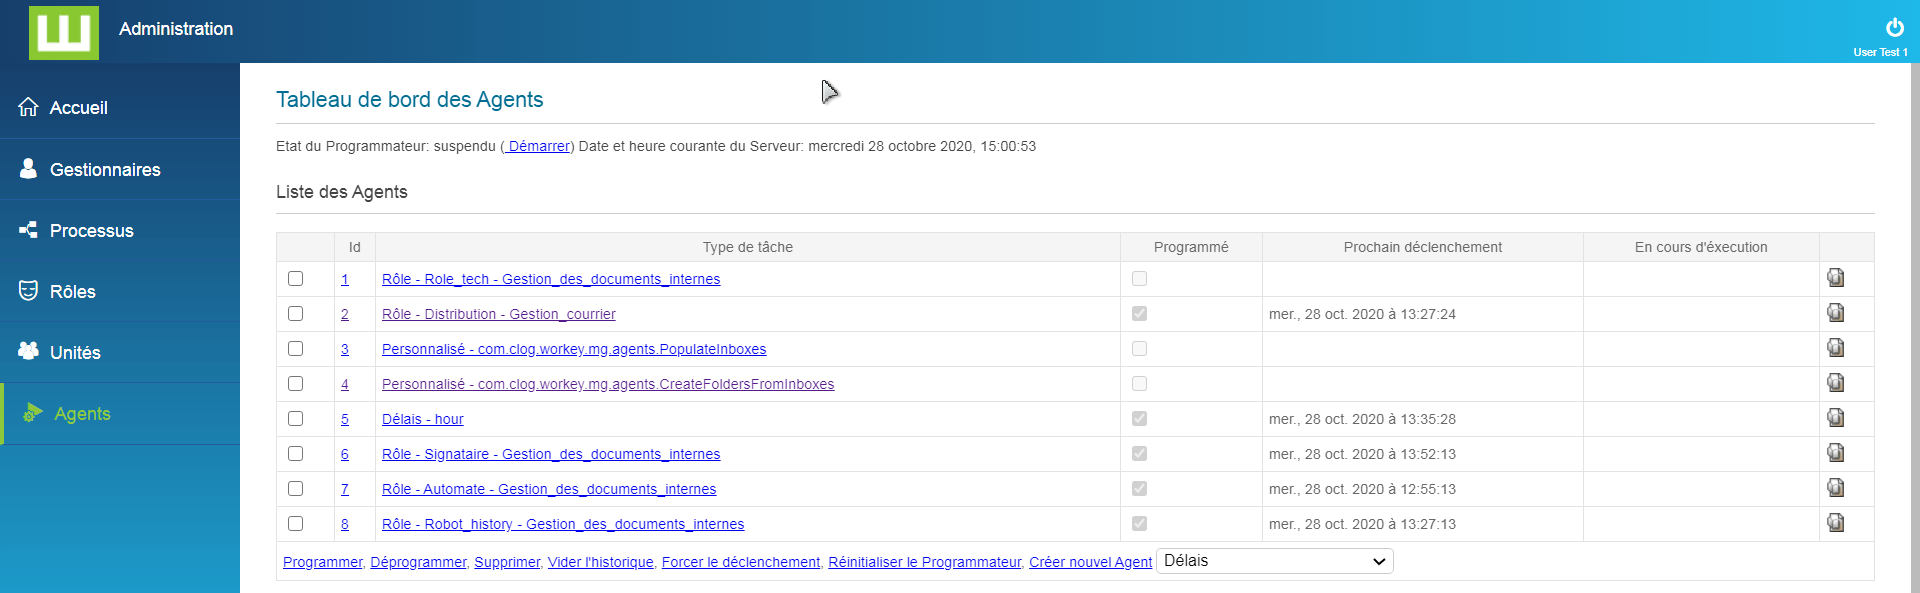Click the green Workey logo

64,32
